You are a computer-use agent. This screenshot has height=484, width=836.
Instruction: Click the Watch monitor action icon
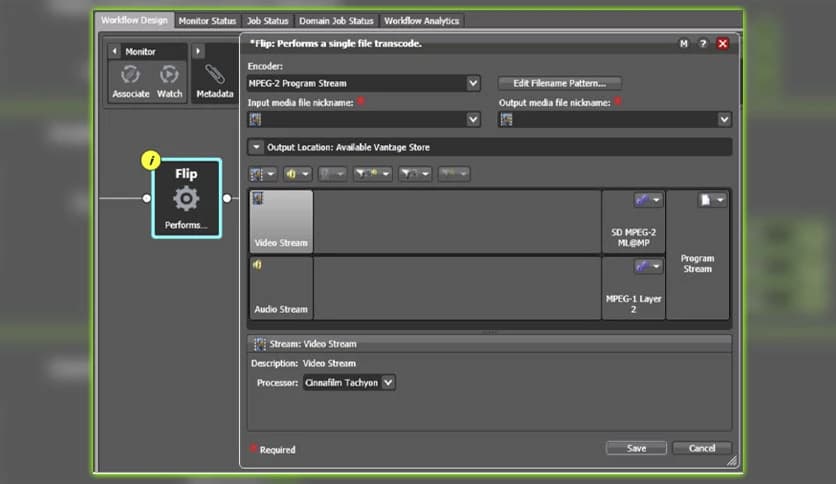(169, 75)
